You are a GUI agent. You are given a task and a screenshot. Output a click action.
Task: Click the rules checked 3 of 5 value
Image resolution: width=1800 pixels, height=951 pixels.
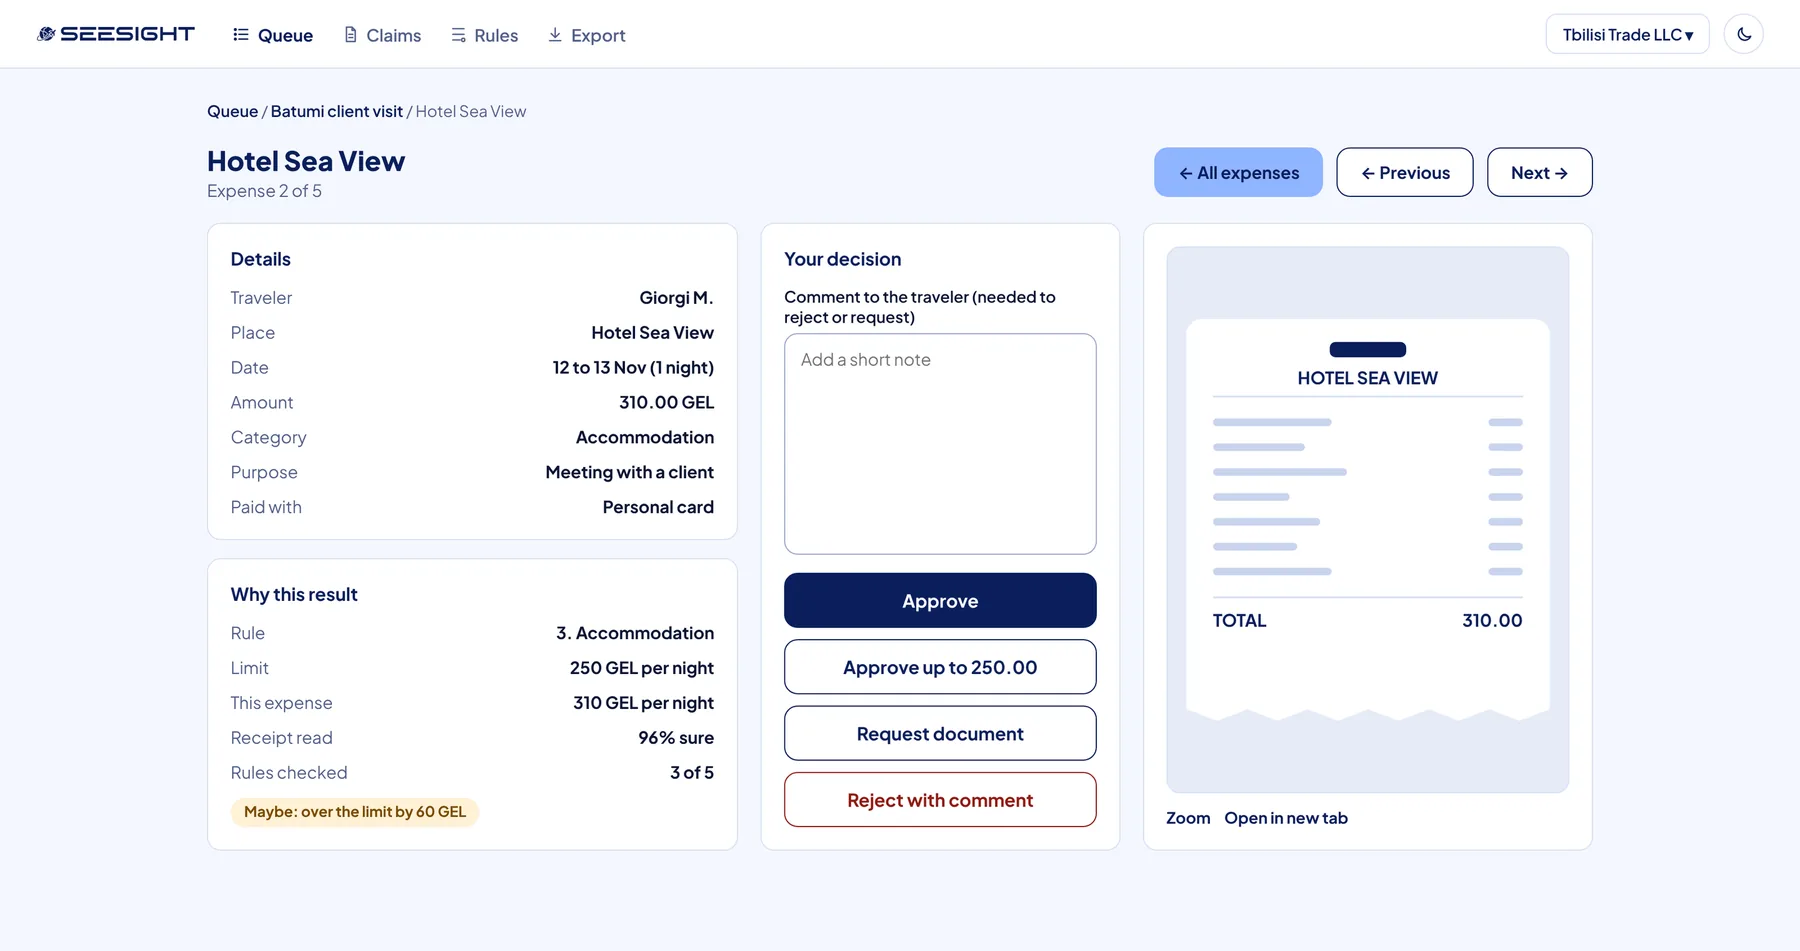point(692,773)
